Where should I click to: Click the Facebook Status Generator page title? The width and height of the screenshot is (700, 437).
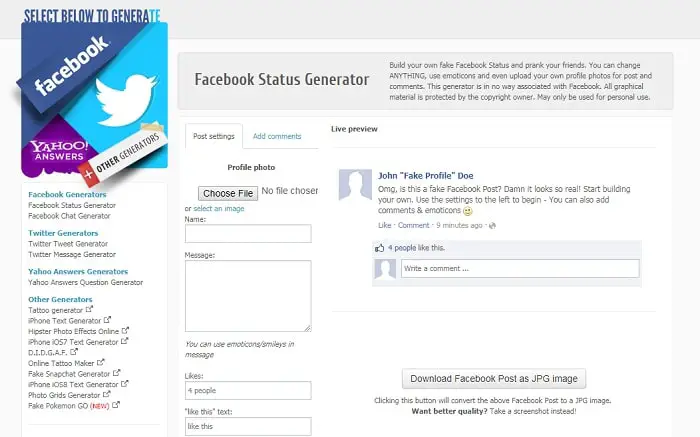click(282, 79)
